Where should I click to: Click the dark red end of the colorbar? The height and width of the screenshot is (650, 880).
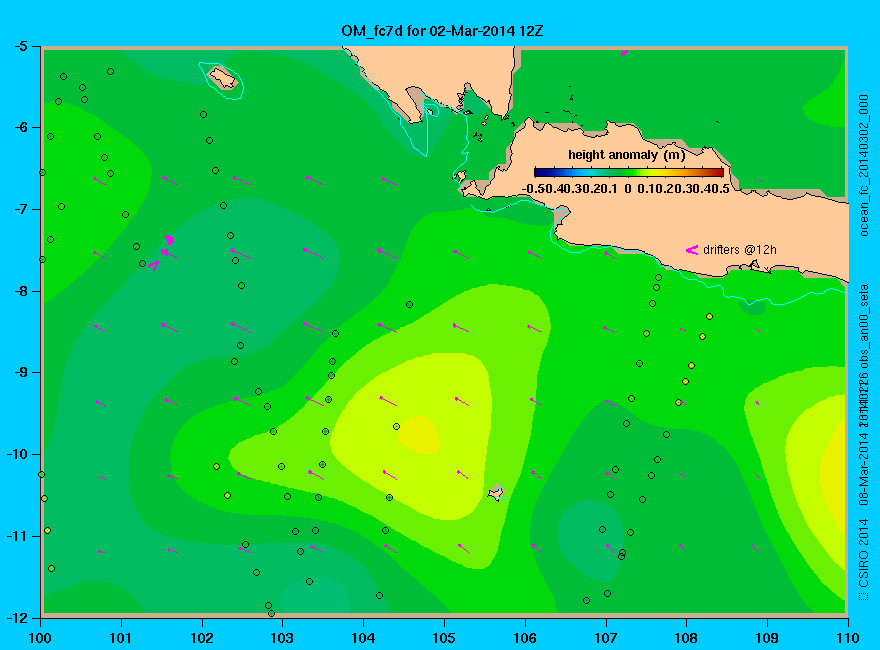pos(718,172)
